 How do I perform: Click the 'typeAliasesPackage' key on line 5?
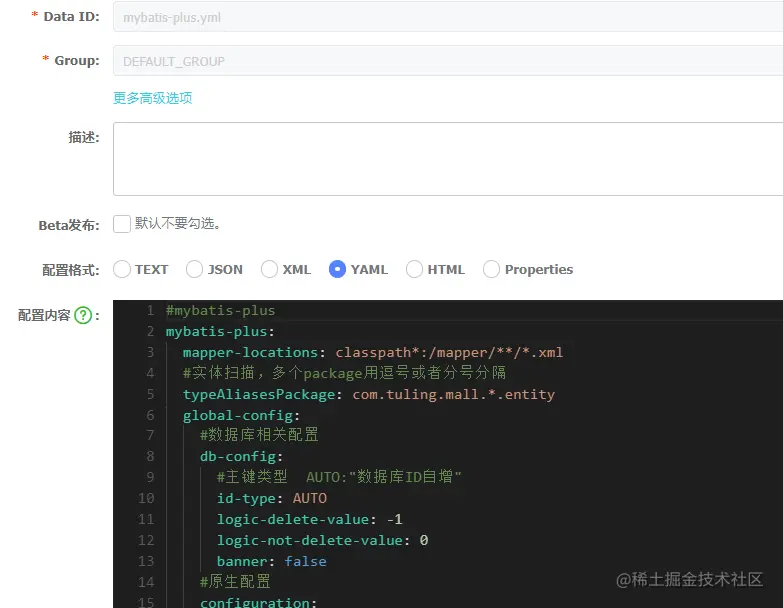259,394
